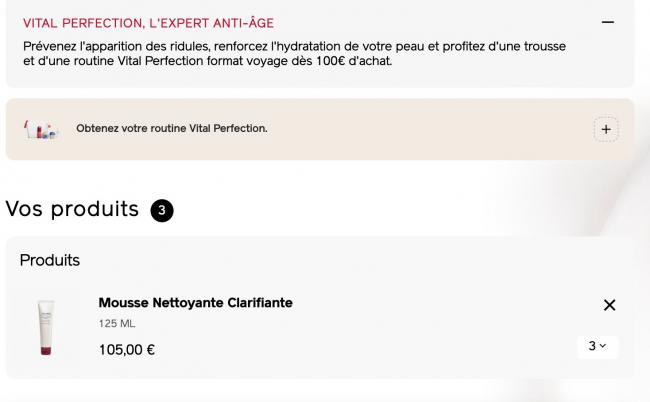The height and width of the screenshot is (402, 650).
Task: Click the 'Vos produits' heading
Action: tap(72, 209)
